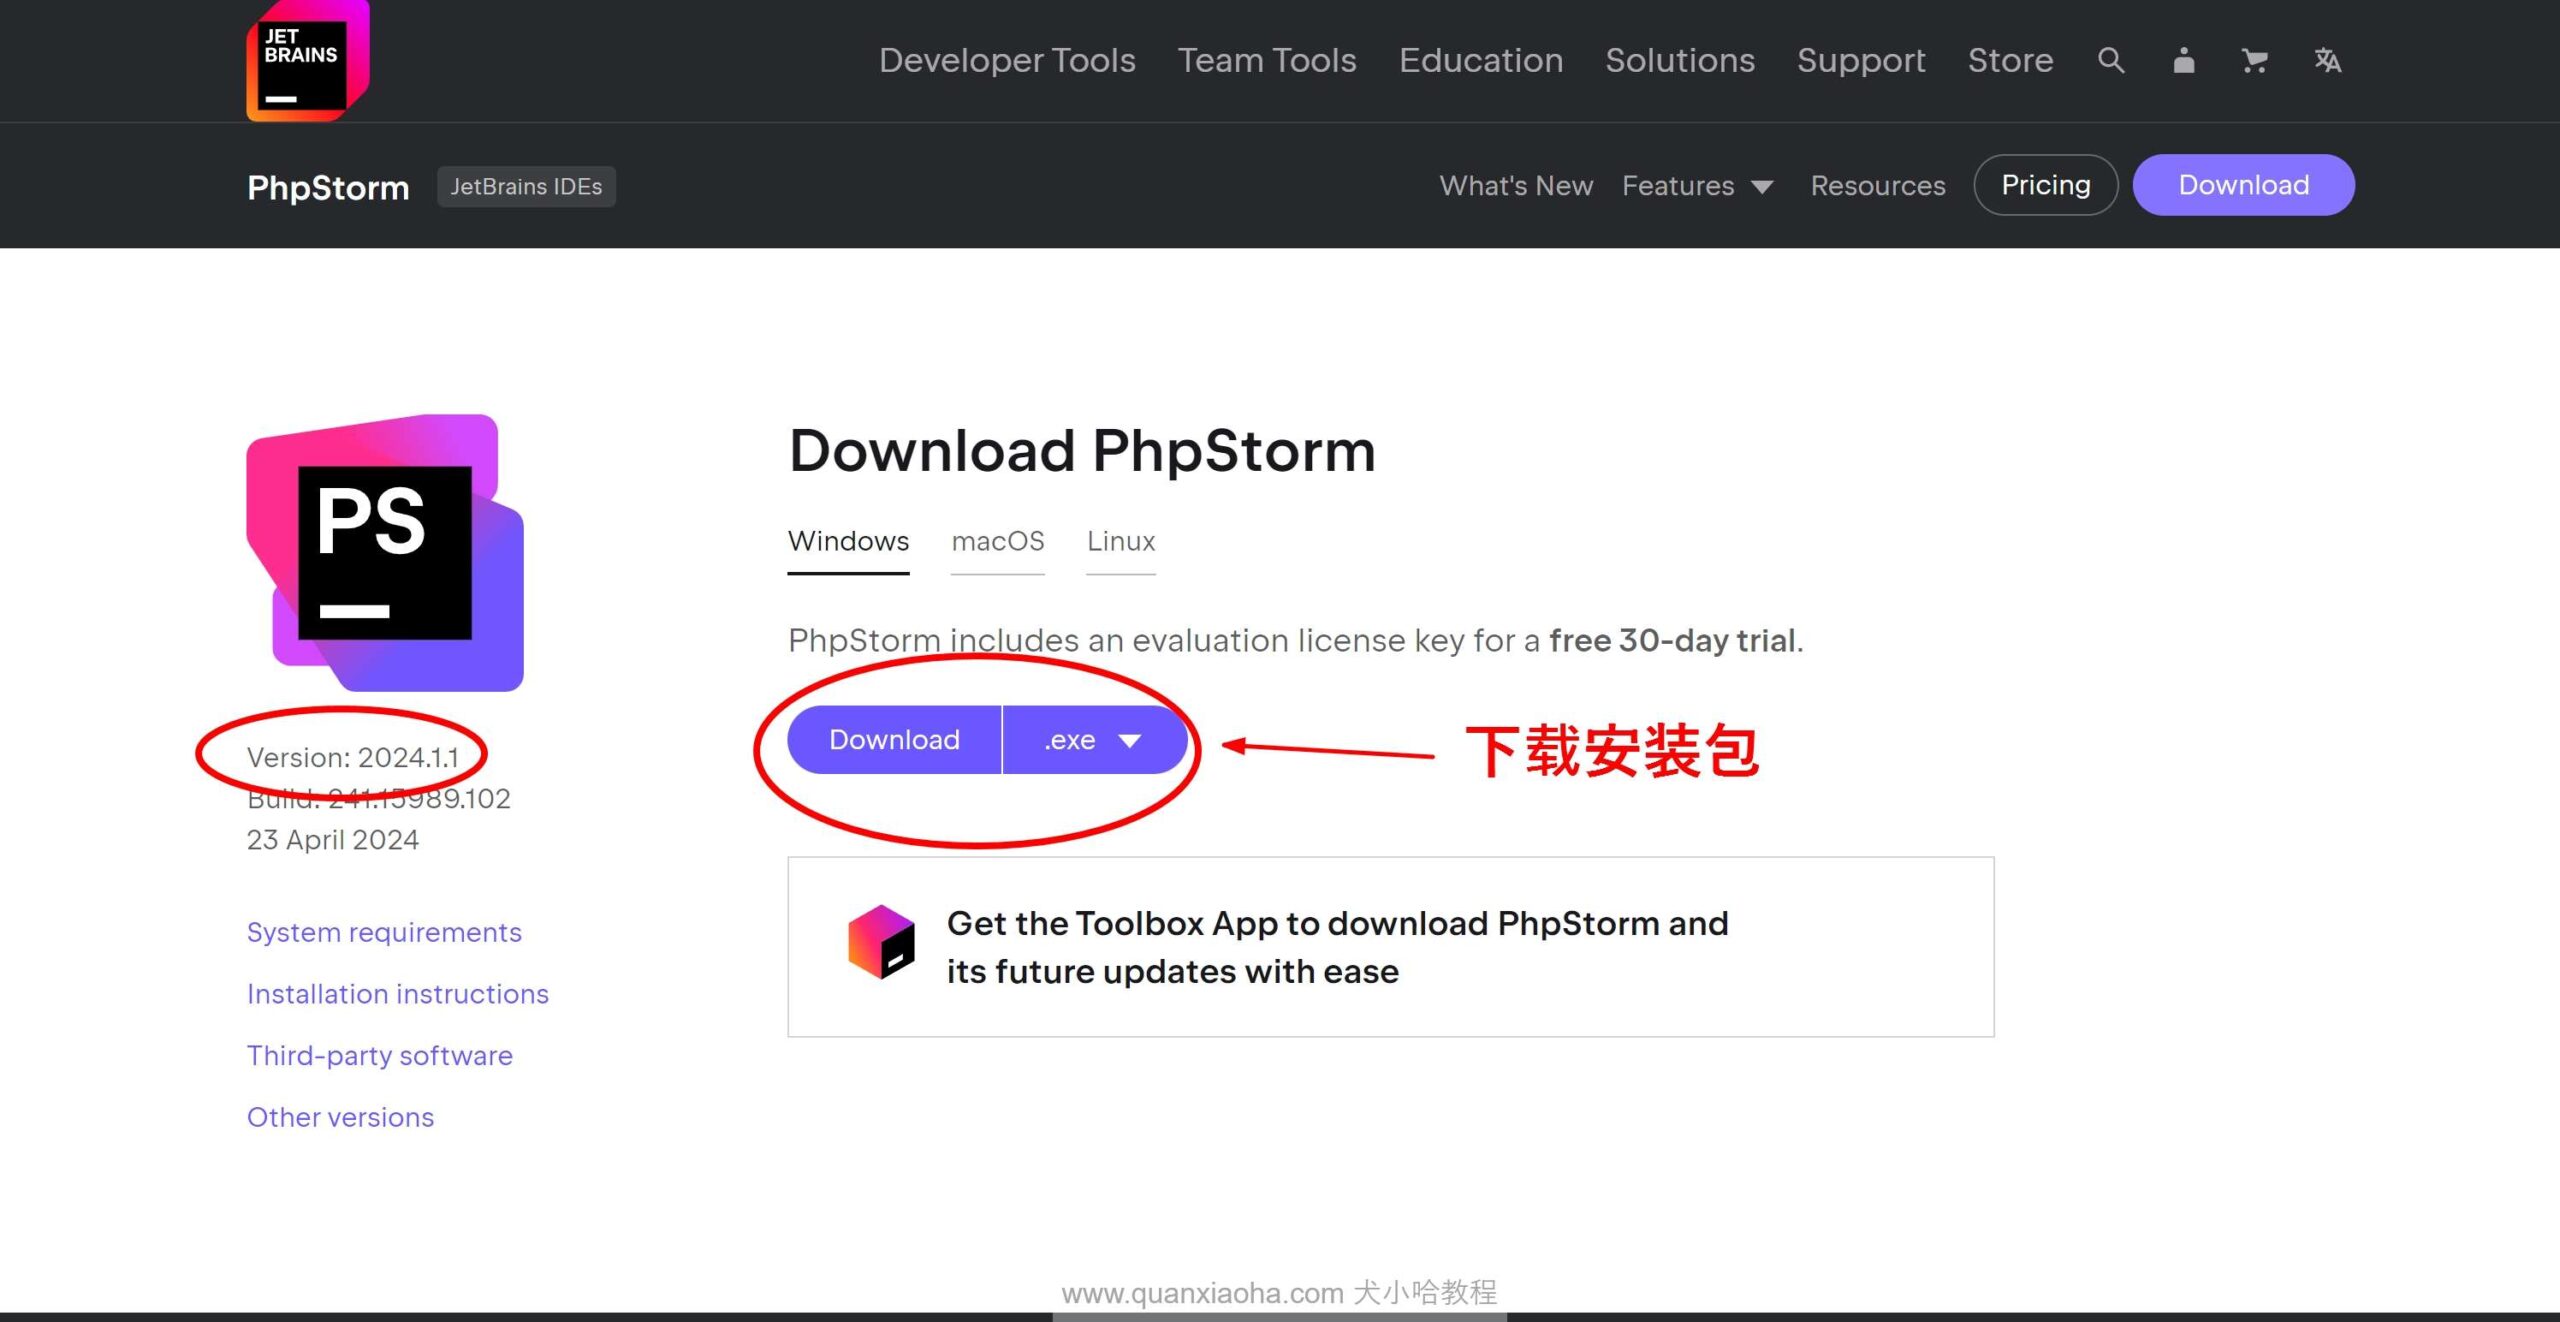The height and width of the screenshot is (1322, 2560).
Task: Click Other versions link
Action: click(339, 1115)
